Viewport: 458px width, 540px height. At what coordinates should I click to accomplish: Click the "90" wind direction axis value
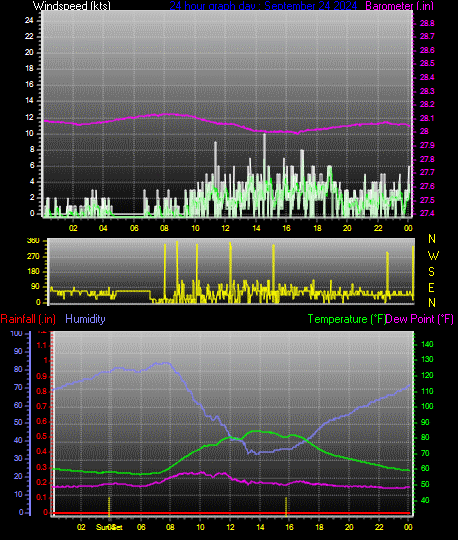pos(35,287)
